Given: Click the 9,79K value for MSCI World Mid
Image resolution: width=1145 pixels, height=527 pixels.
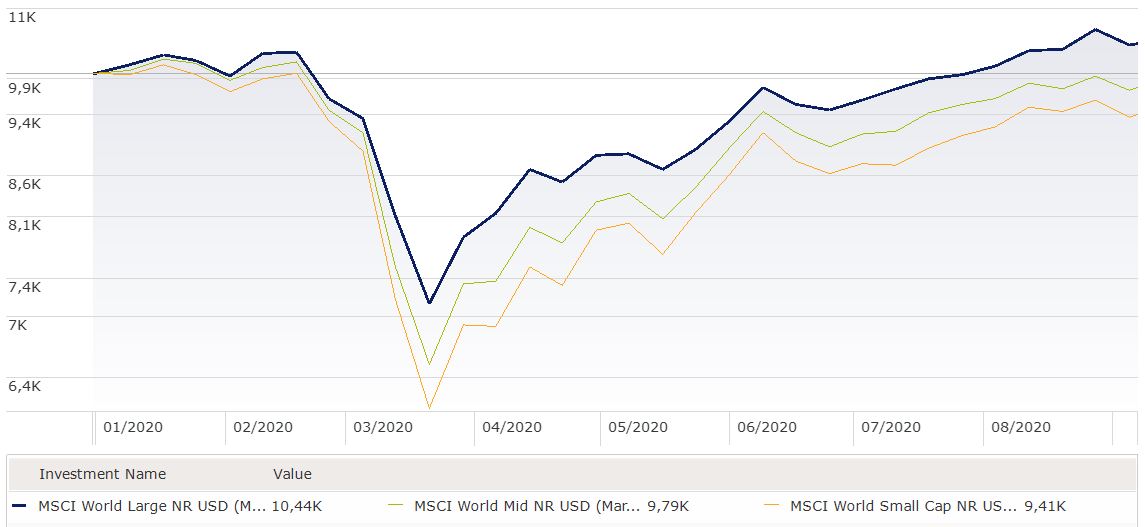Looking at the screenshot, I should (x=668, y=506).
